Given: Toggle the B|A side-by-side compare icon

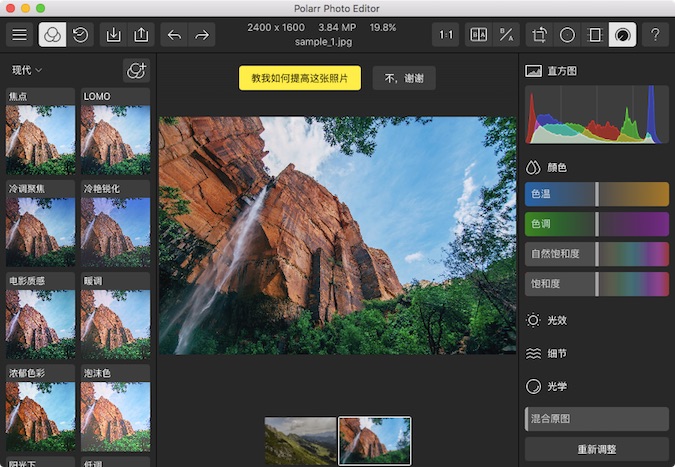Looking at the screenshot, I should click(x=479, y=34).
